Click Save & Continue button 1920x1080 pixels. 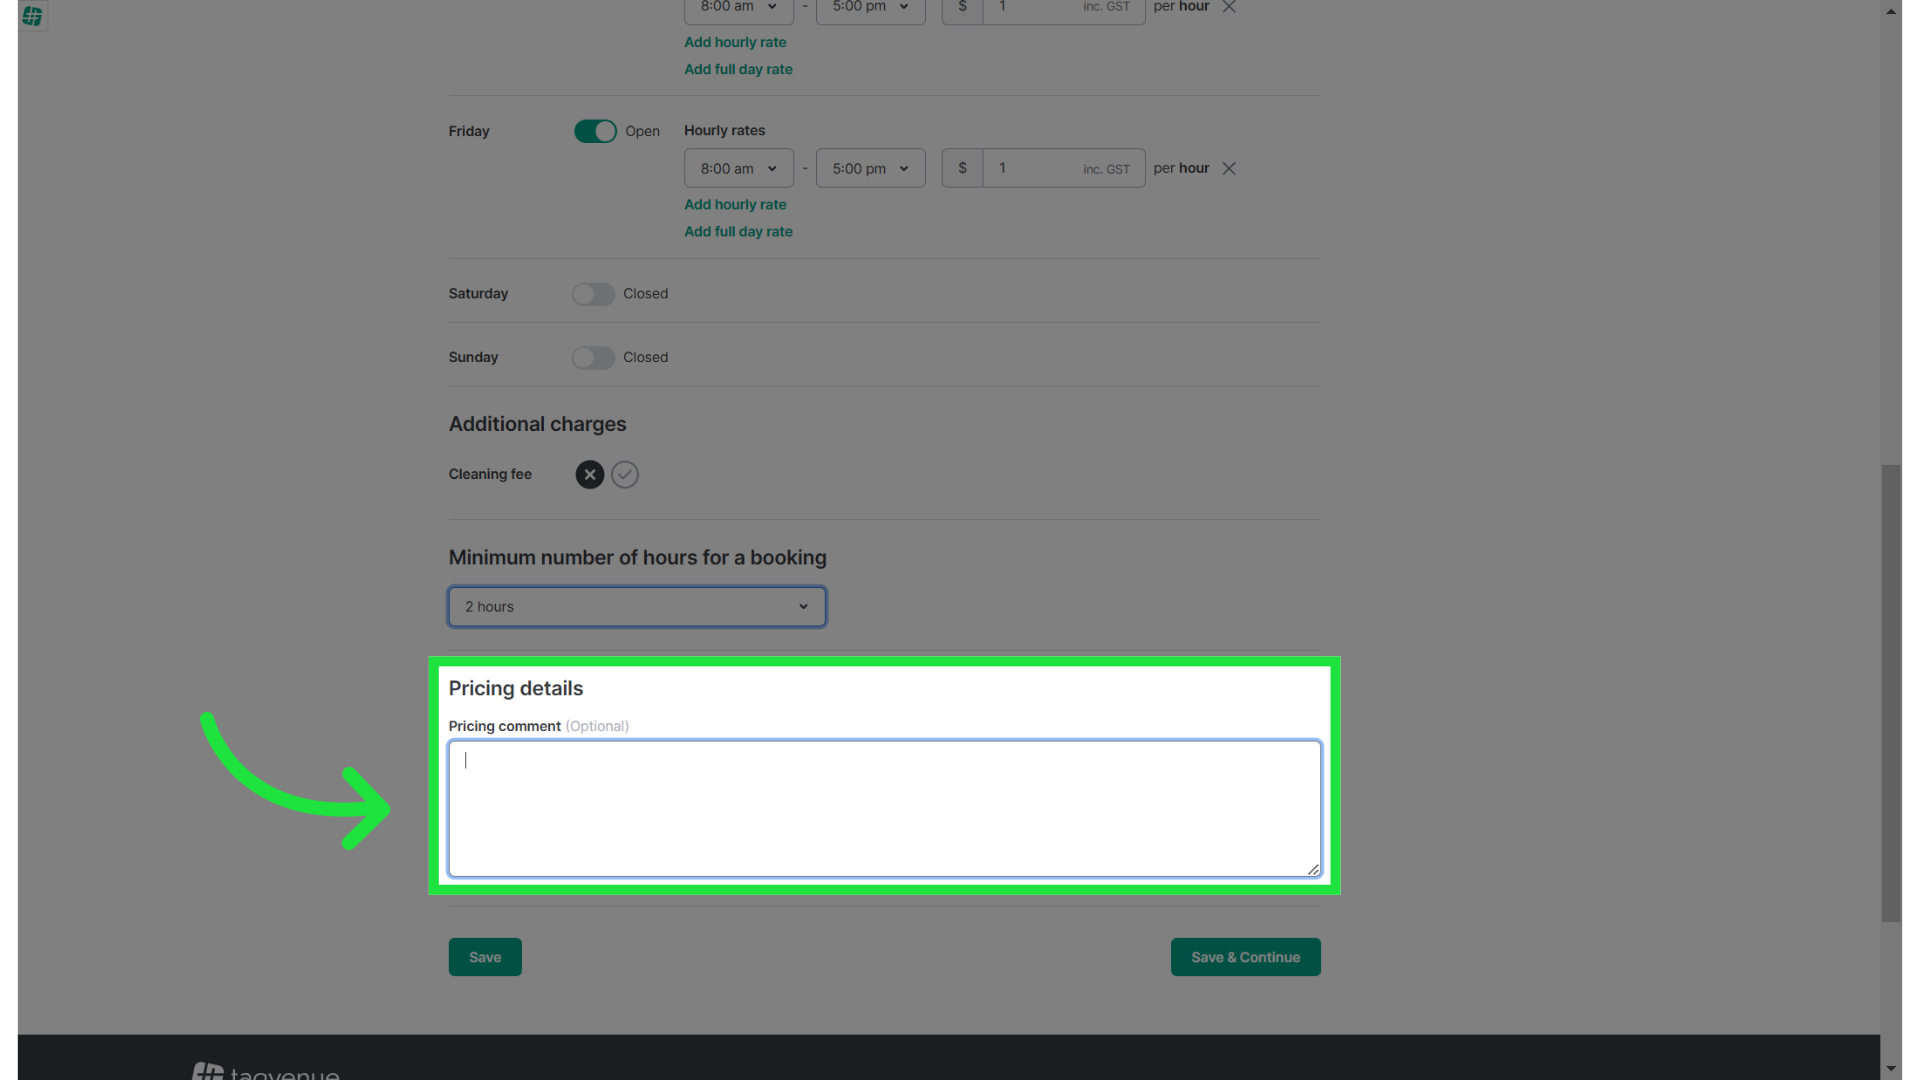1246,957
